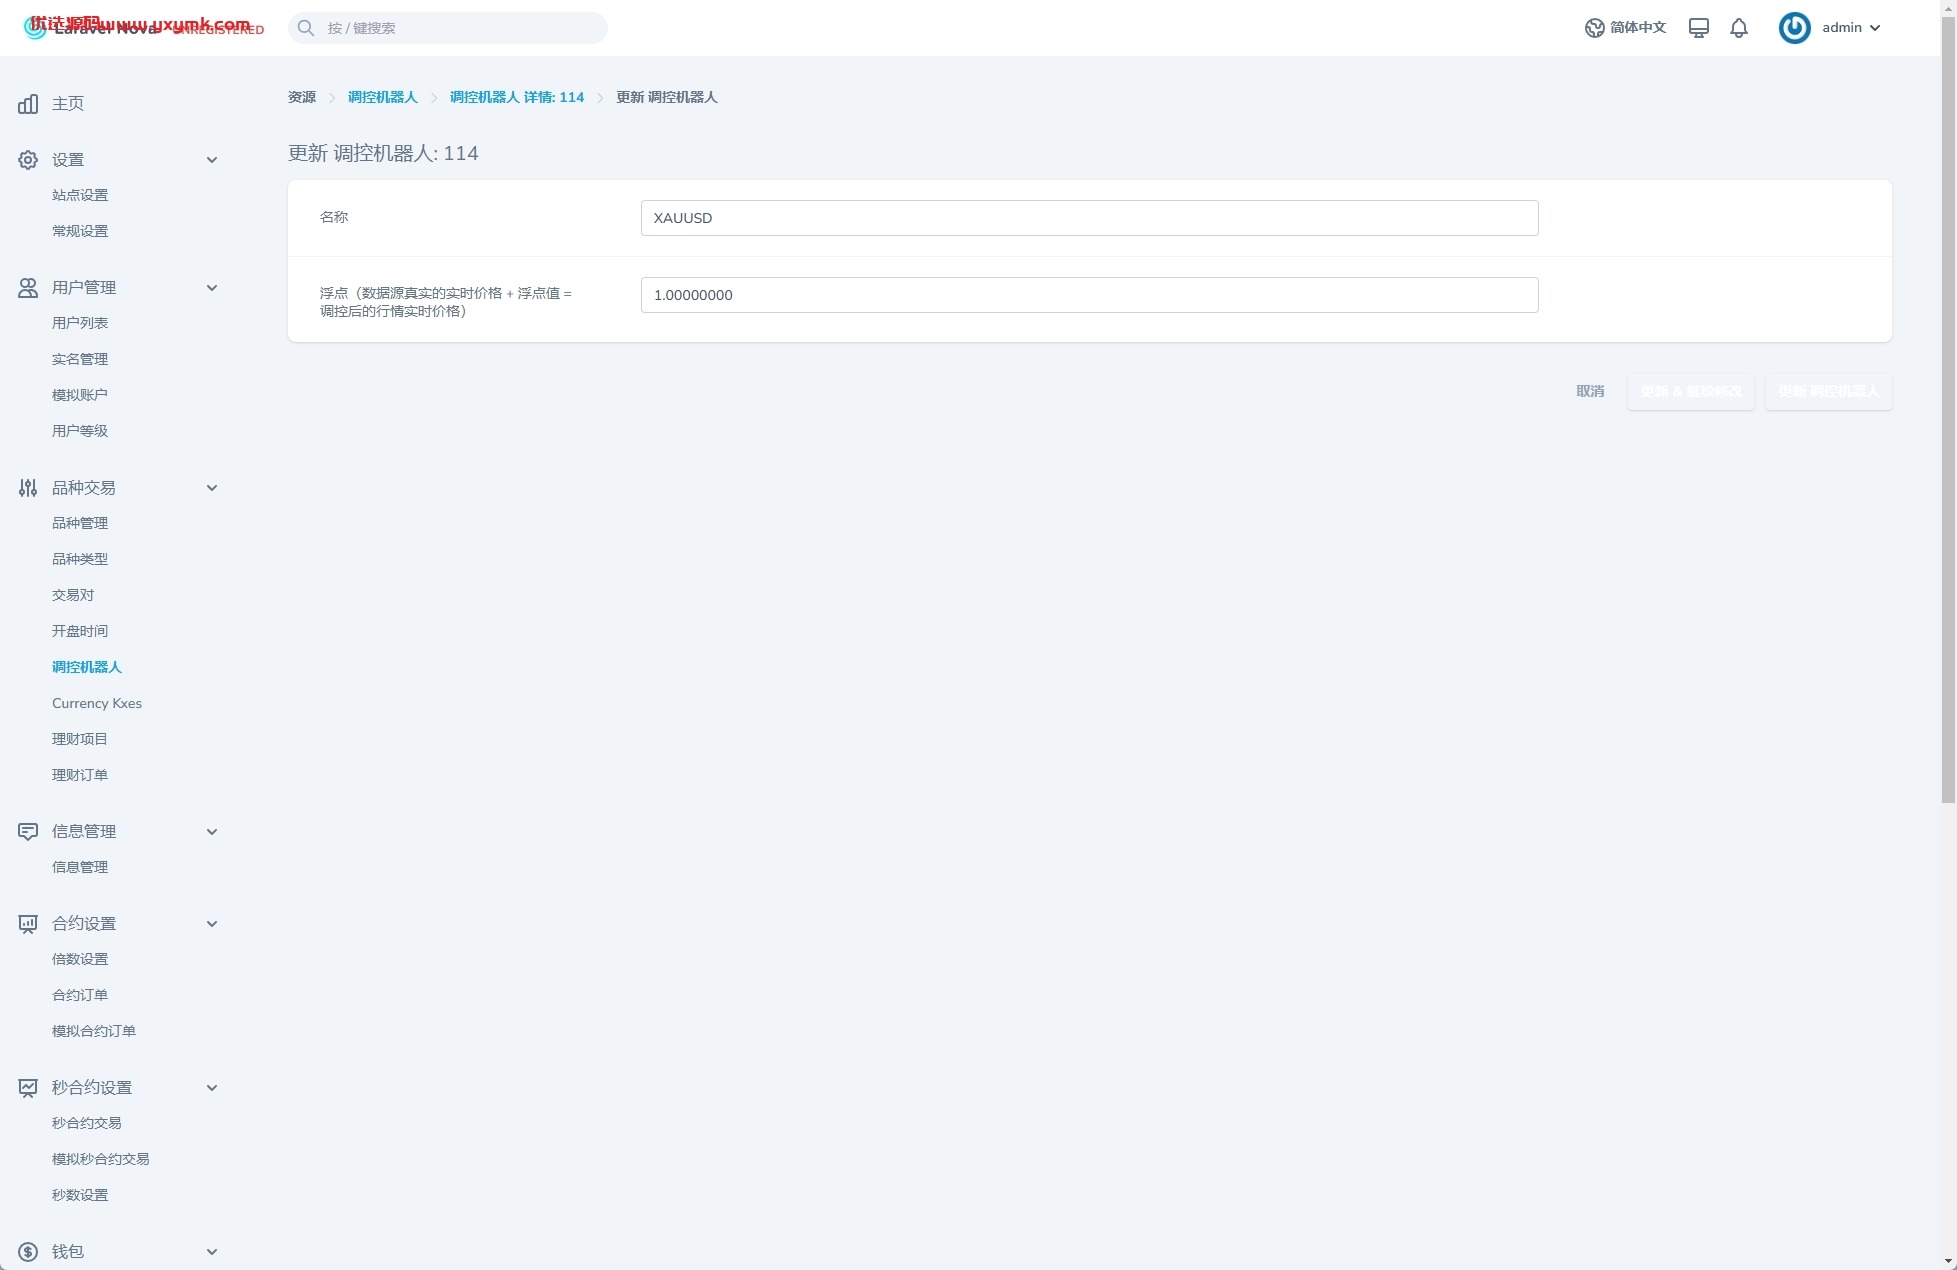Click the monitor theme icon in header
Viewport: 1957px width, 1270px height.
(1698, 28)
